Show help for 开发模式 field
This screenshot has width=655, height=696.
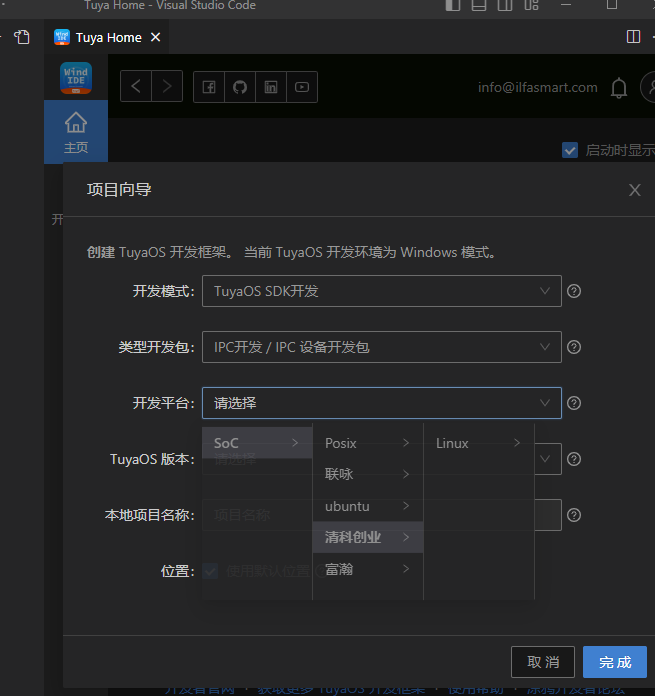tap(574, 291)
